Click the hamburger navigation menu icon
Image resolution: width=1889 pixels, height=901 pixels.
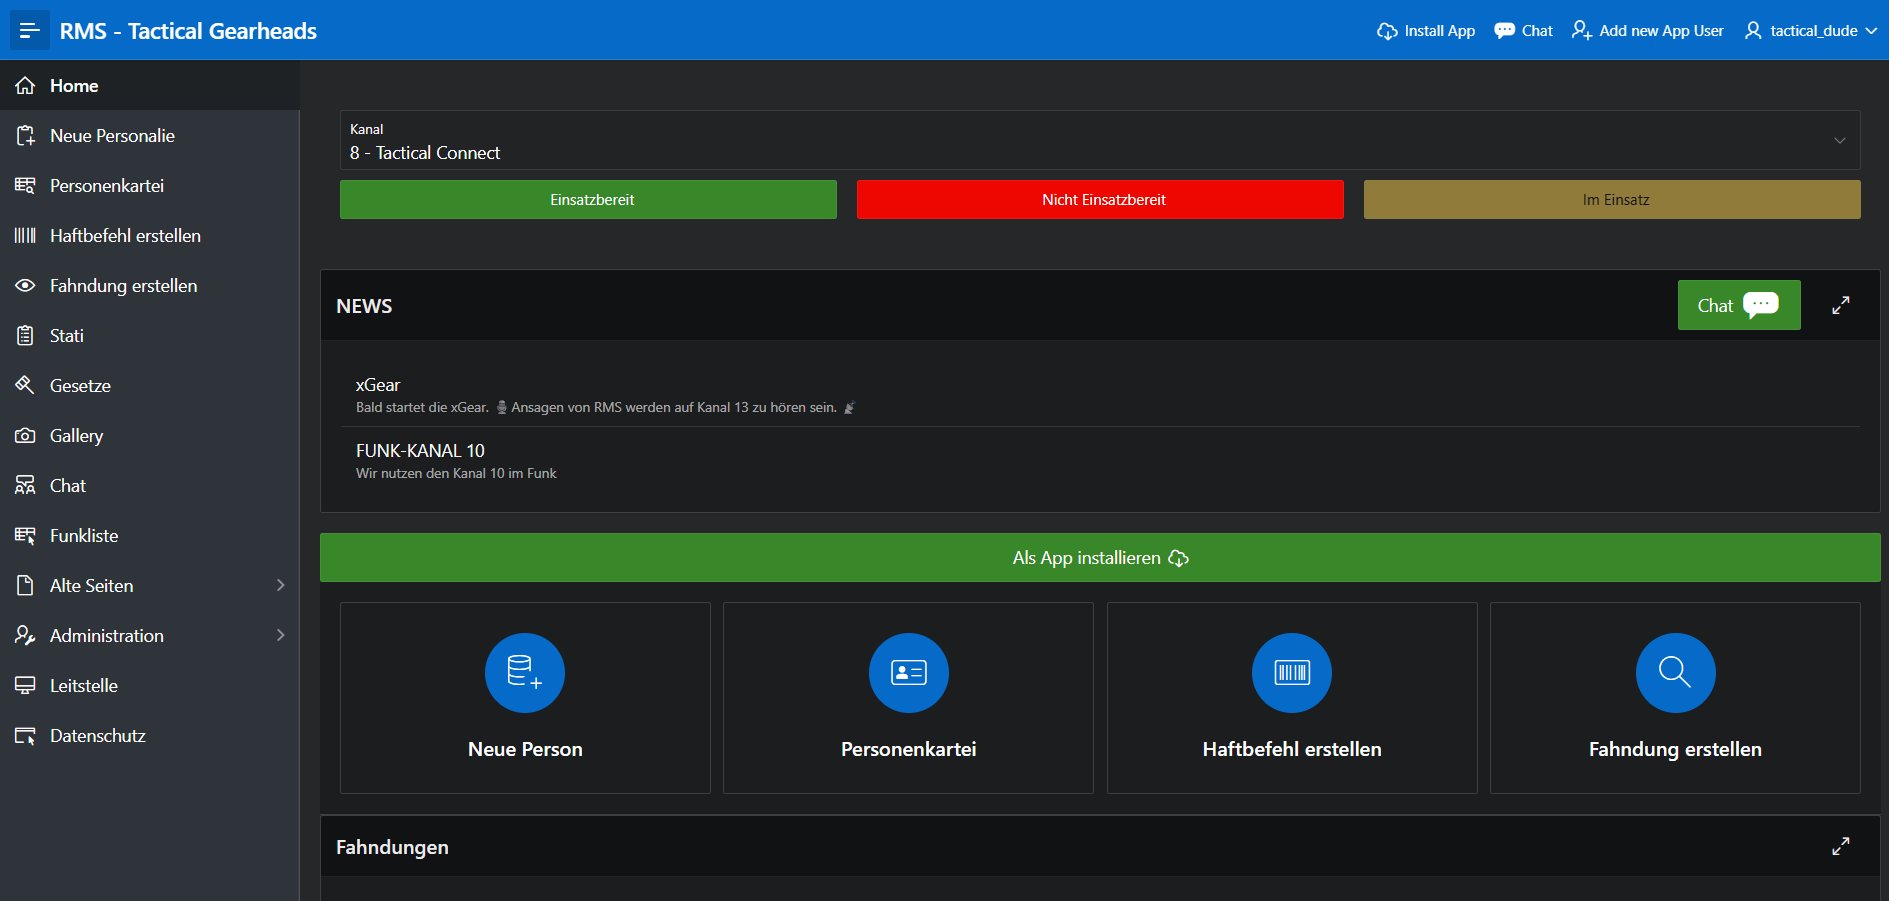point(29,31)
